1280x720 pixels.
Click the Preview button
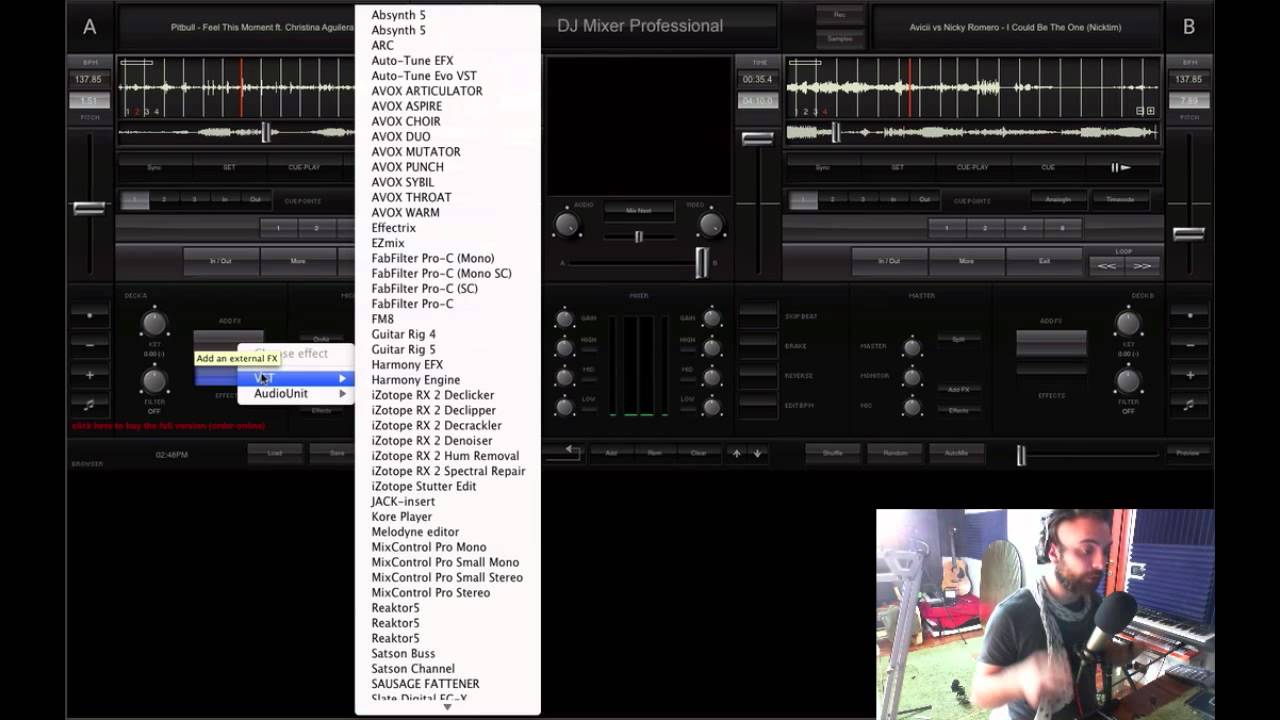pyautogui.click(x=1187, y=453)
